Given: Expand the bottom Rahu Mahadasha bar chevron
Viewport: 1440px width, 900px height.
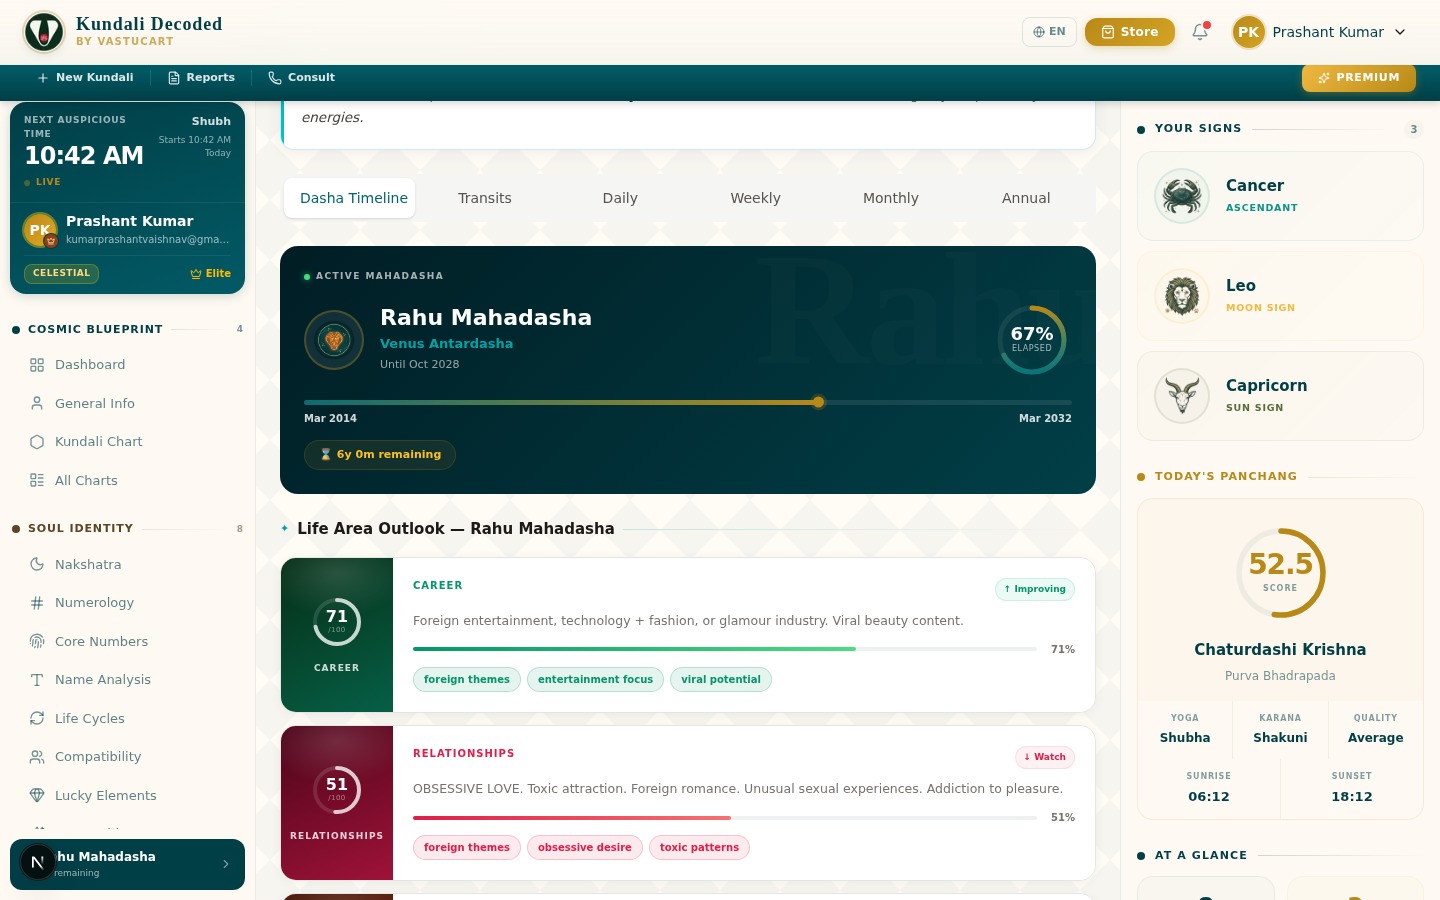Looking at the screenshot, I should [226, 864].
